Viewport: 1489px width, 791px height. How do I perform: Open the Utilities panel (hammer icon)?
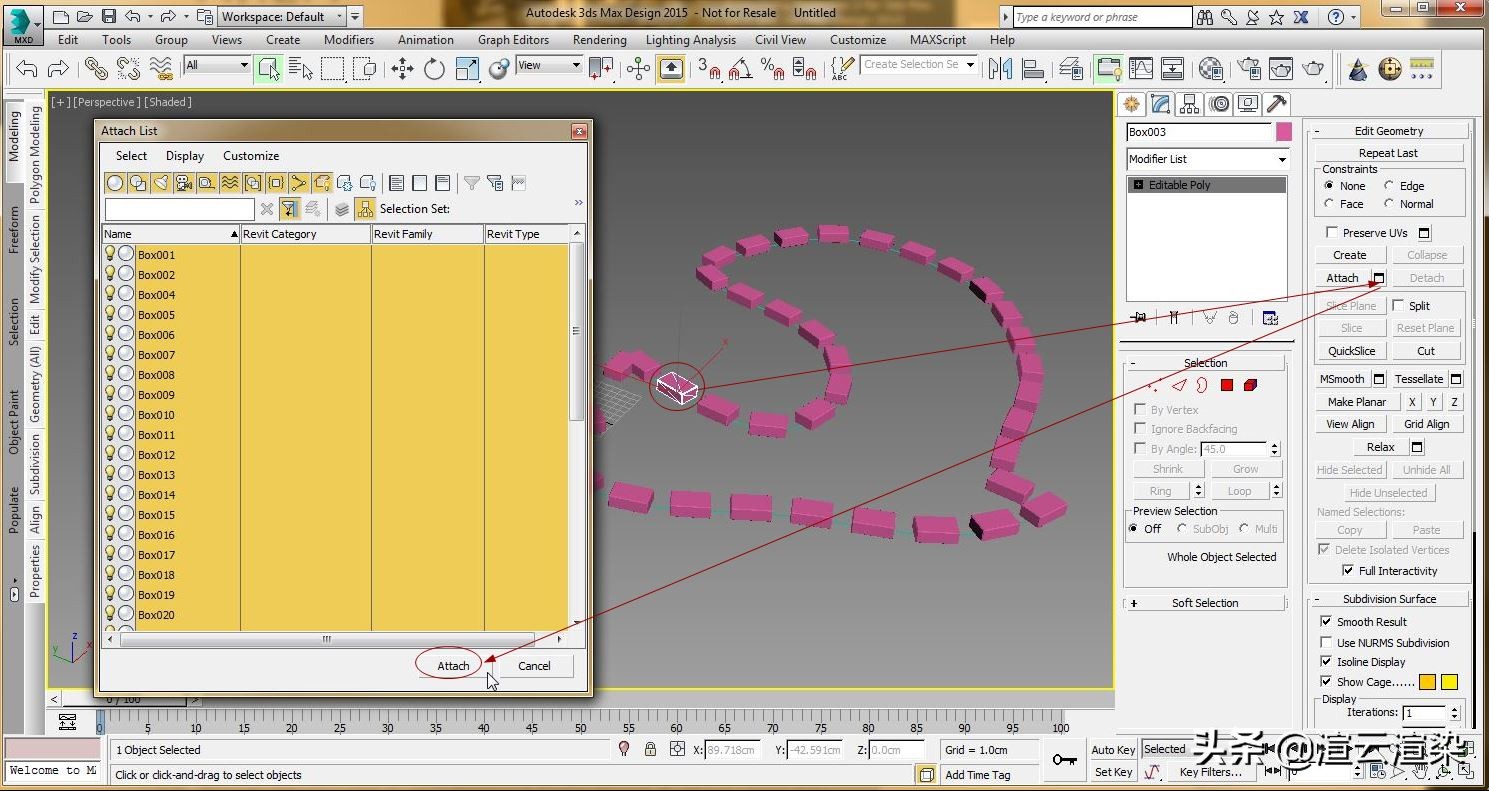click(x=1276, y=103)
